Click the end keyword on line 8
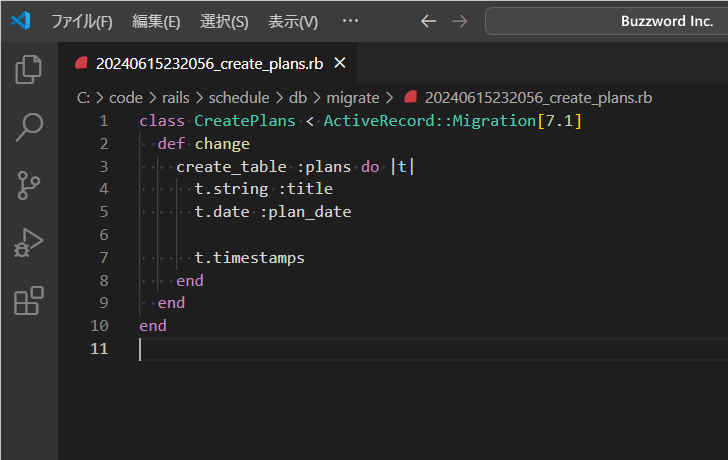Image resolution: width=728 pixels, height=460 pixels. pyautogui.click(x=190, y=281)
